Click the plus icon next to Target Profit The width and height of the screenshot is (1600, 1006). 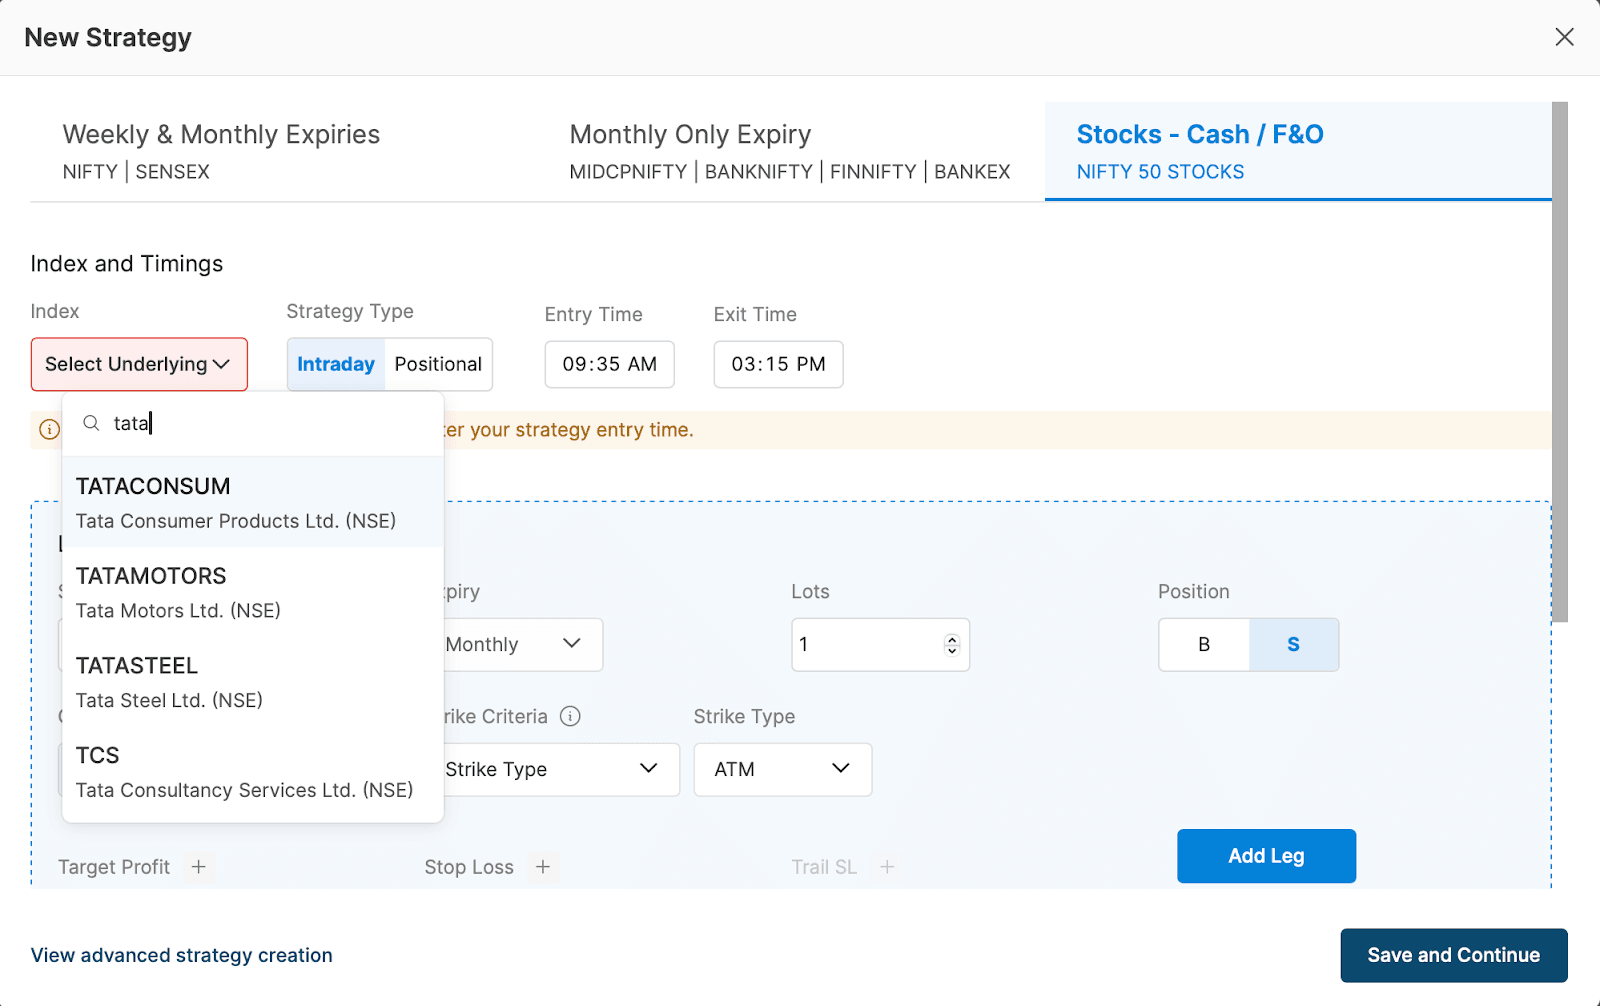pos(199,867)
